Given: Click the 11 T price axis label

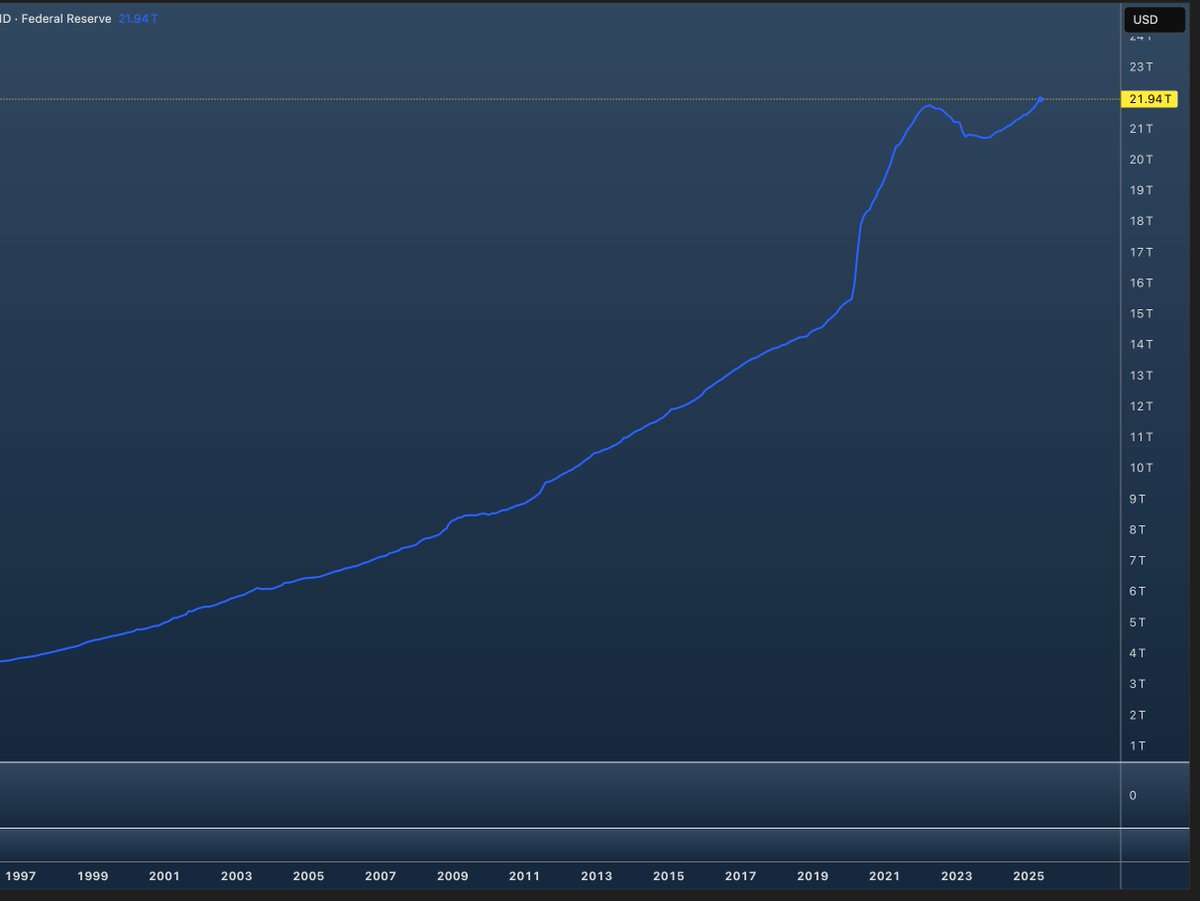Looking at the screenshot, I should click(1141, 437).
